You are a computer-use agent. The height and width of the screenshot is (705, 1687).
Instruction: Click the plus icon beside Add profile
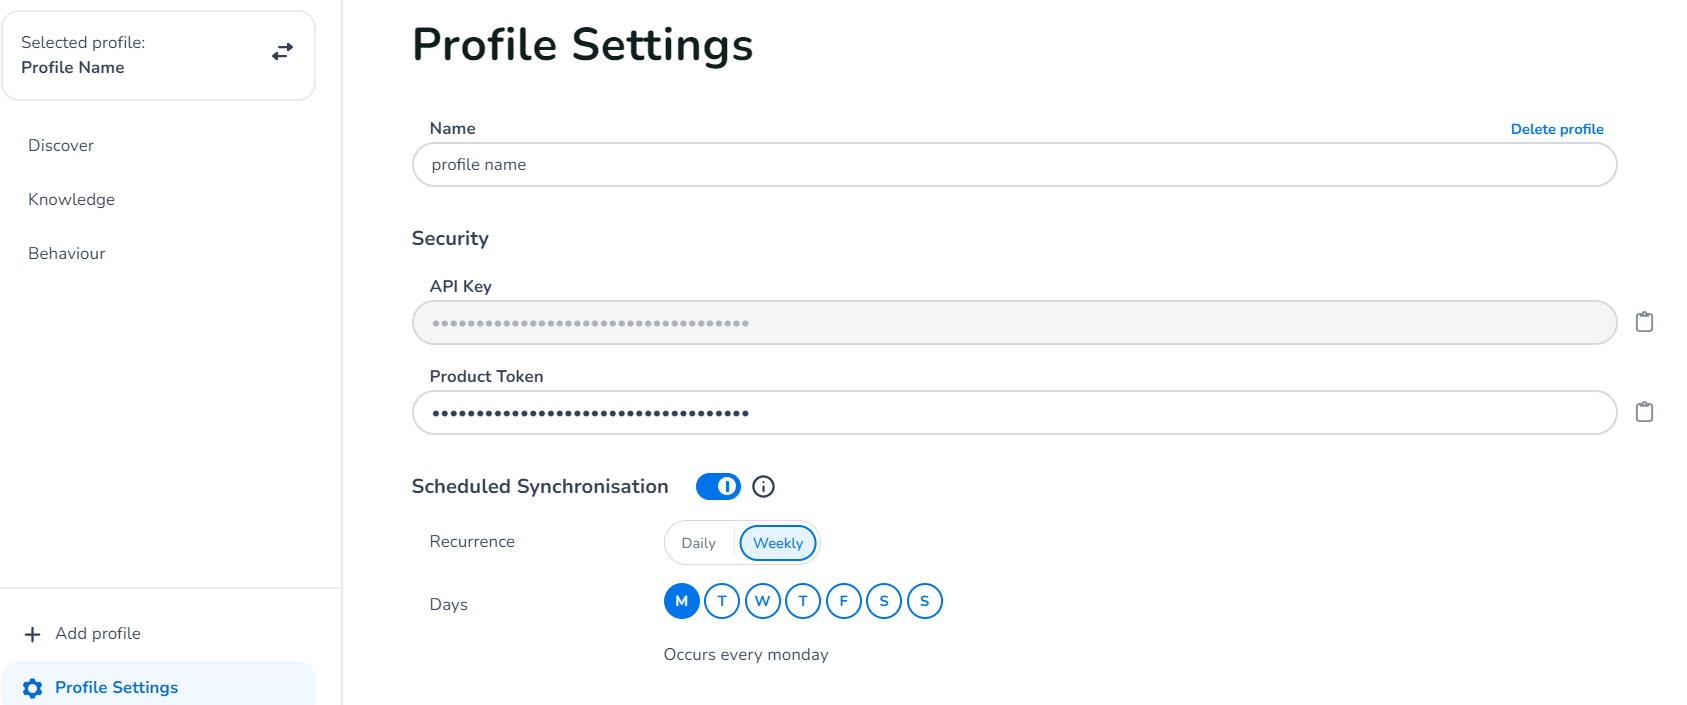coord(33,634)
